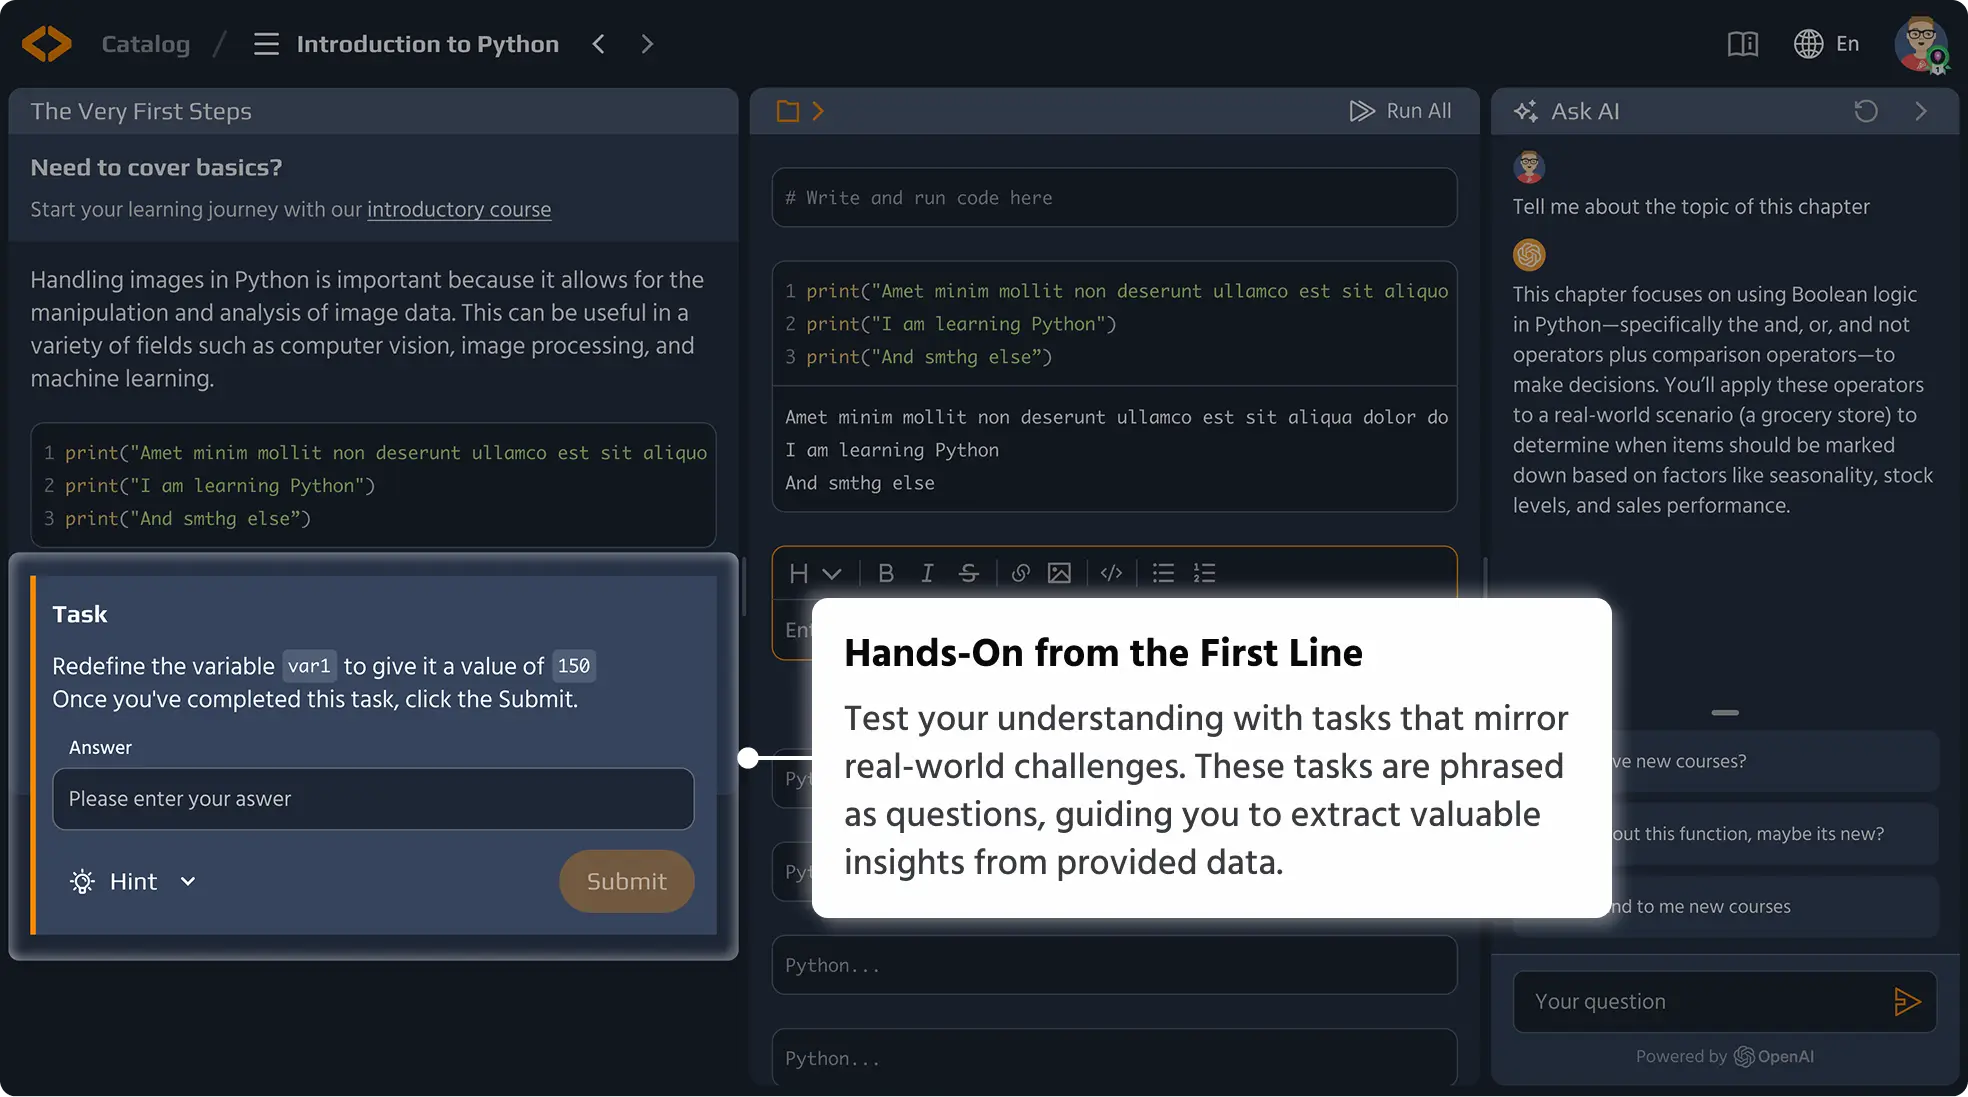Image resolution: width=1968 pixels, height=1097 pixels.
Task: Collapse the Ask AI panel chevron
Action: pos(1920,111)
